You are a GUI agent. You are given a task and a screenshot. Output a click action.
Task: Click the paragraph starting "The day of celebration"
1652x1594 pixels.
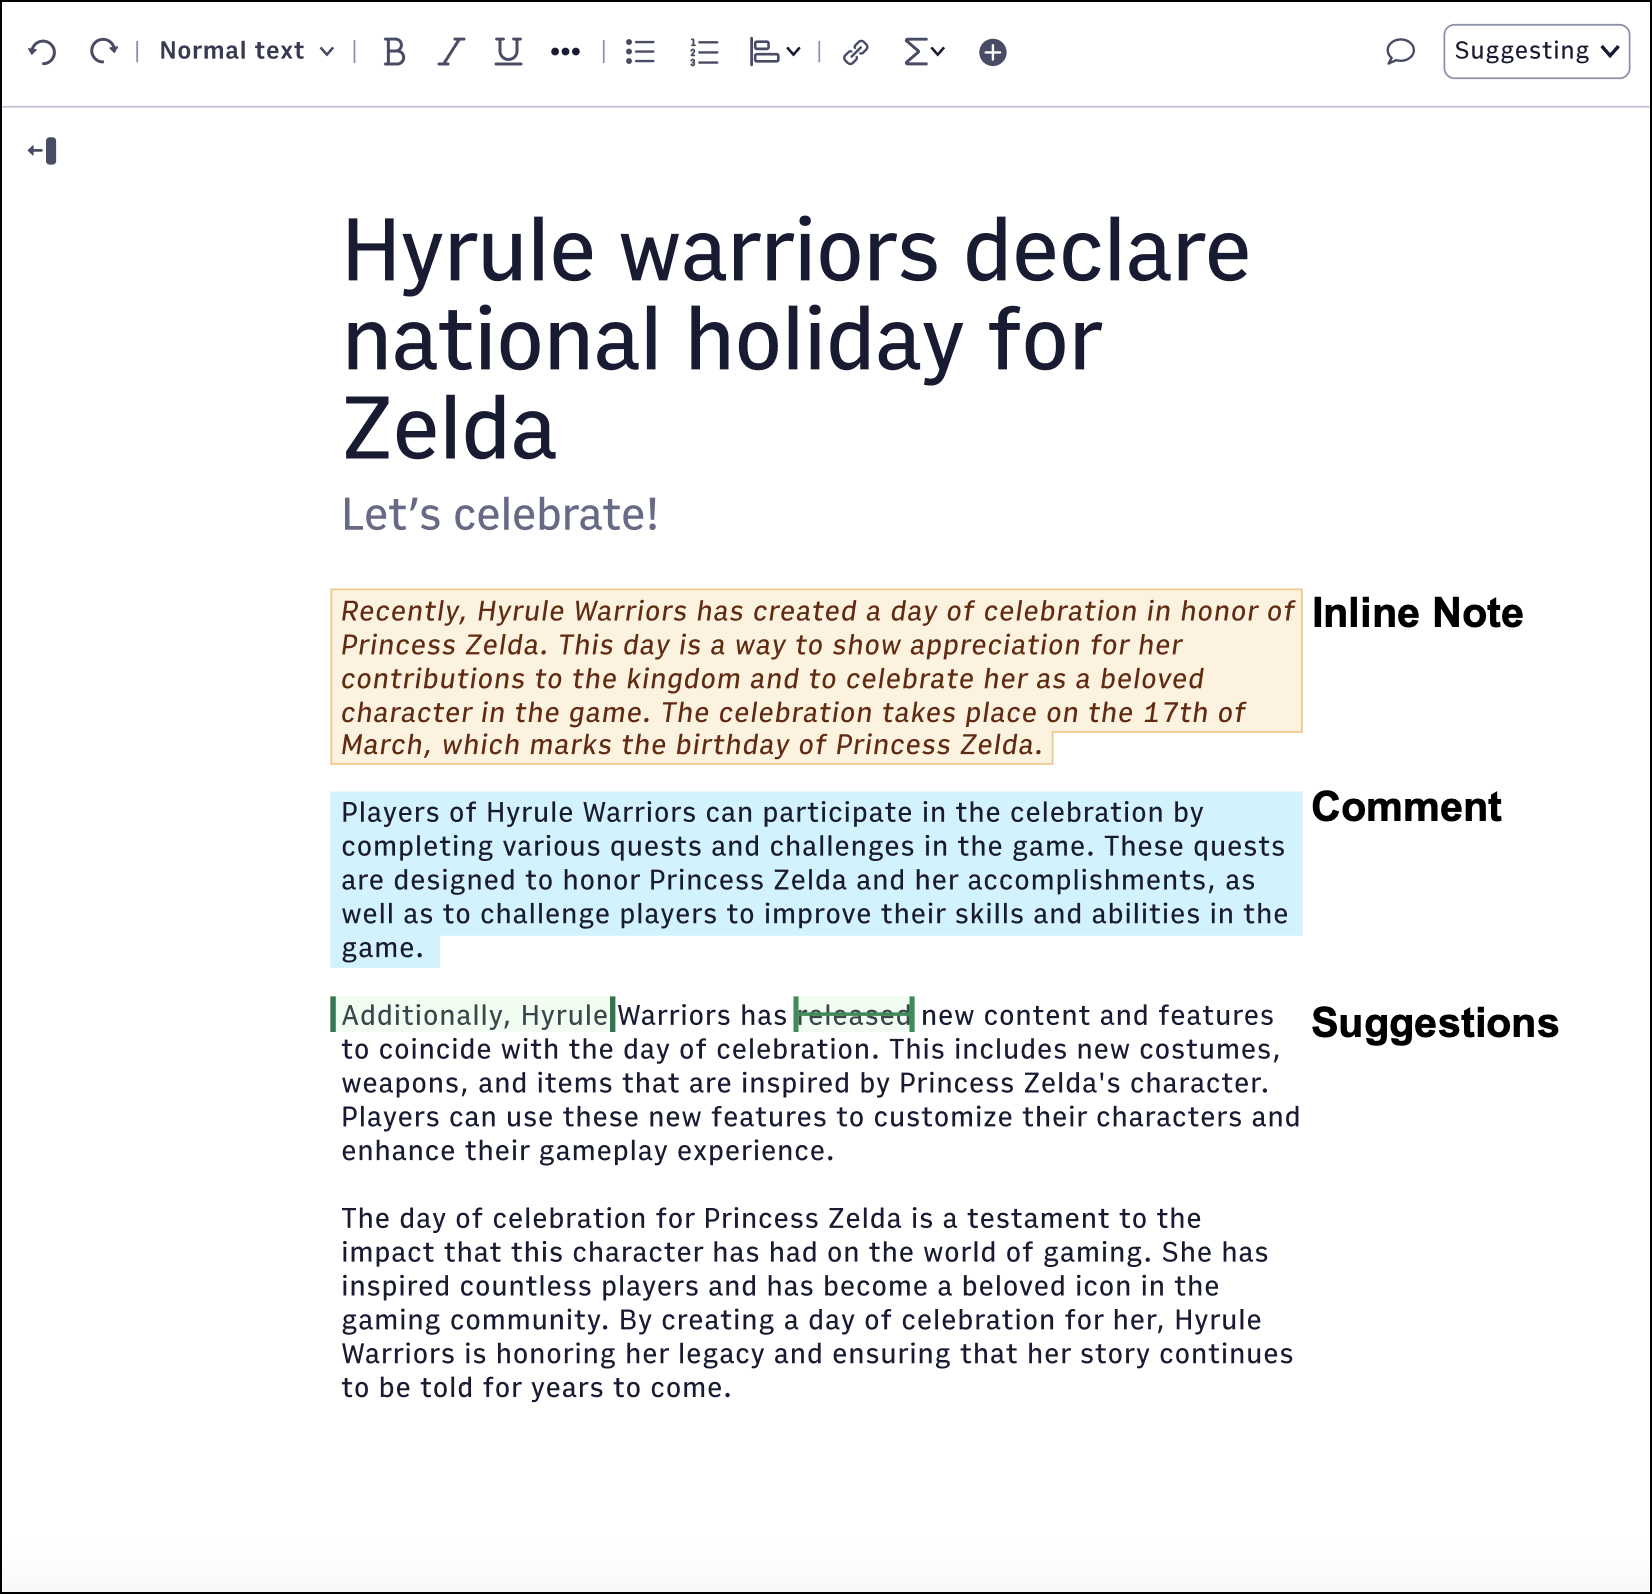[820, 1303]
